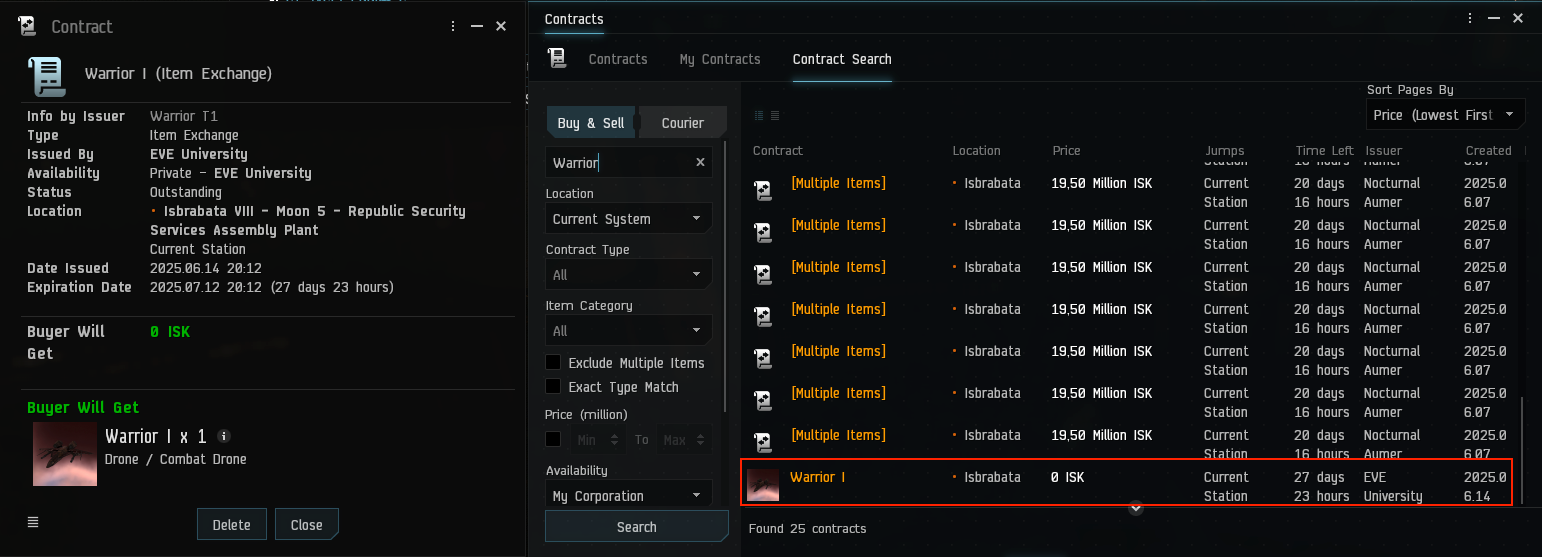The width and height of the screenshot is (1542, 557).
Task: Check the Exact Type Match option
Action: point(553,387)
